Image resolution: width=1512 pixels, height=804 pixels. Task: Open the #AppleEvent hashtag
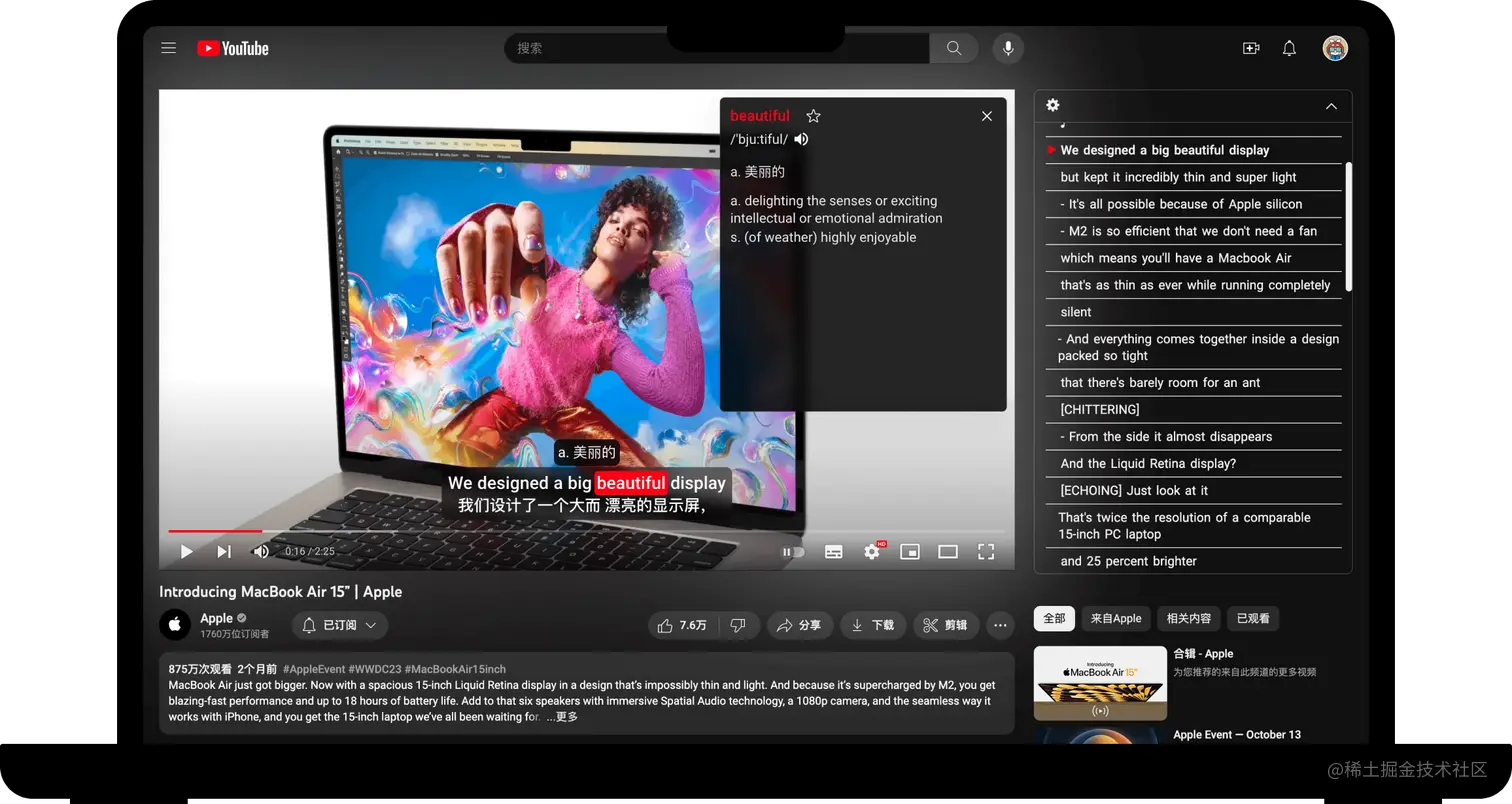pyautogui.click(x=314, y=669)
